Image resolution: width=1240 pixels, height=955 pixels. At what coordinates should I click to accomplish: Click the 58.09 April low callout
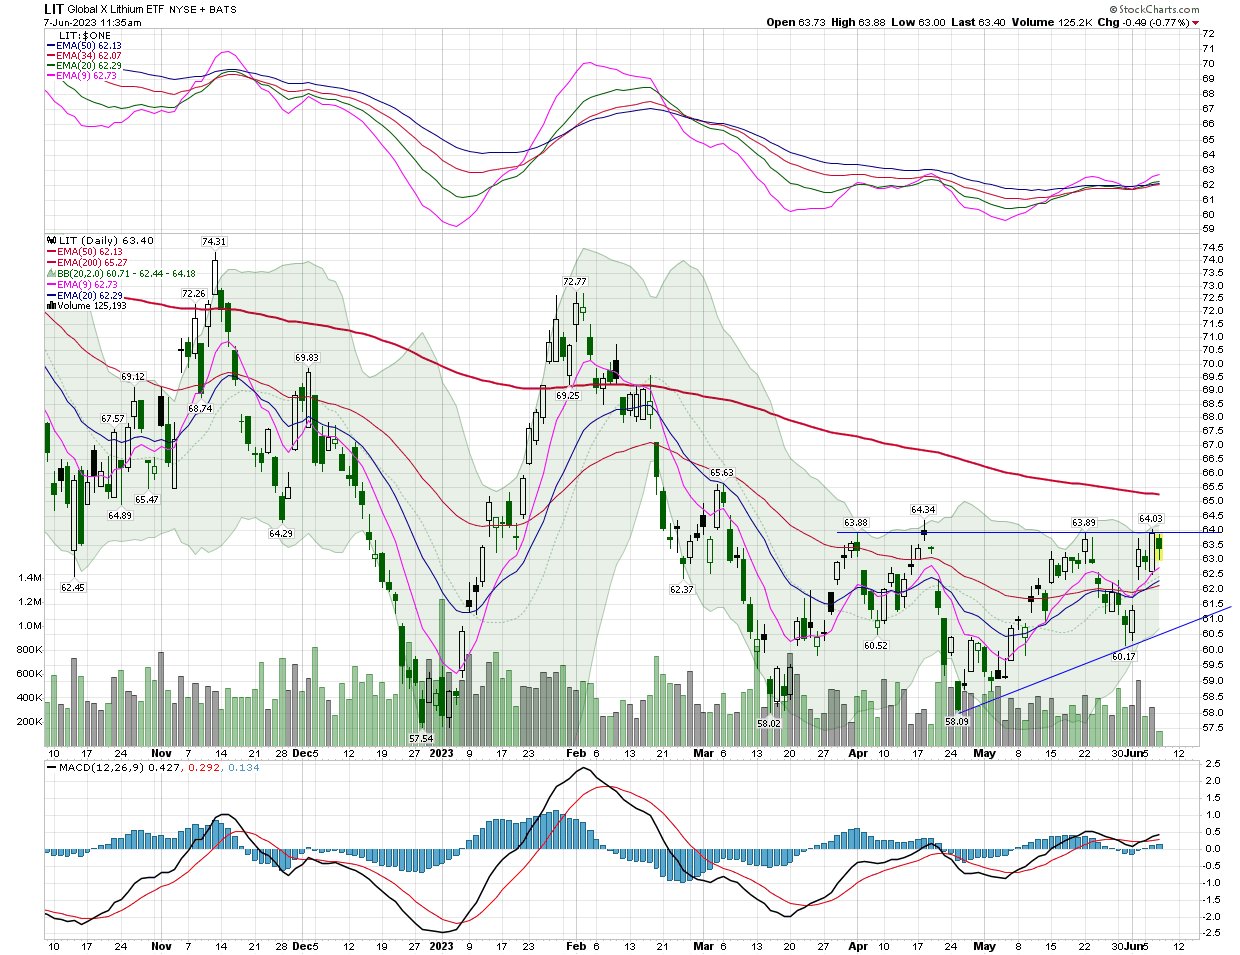pos(957,721)
